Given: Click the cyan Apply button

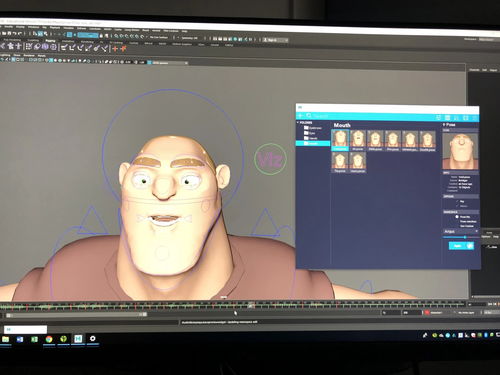Looking at the screenshot, I should [457, 246].
